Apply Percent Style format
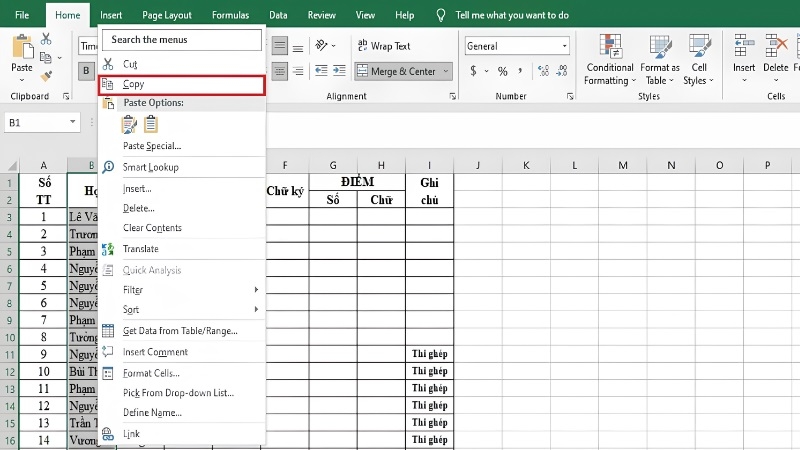Image resolution: width=800 pixels, height=450 pixels. coord(503,71)
